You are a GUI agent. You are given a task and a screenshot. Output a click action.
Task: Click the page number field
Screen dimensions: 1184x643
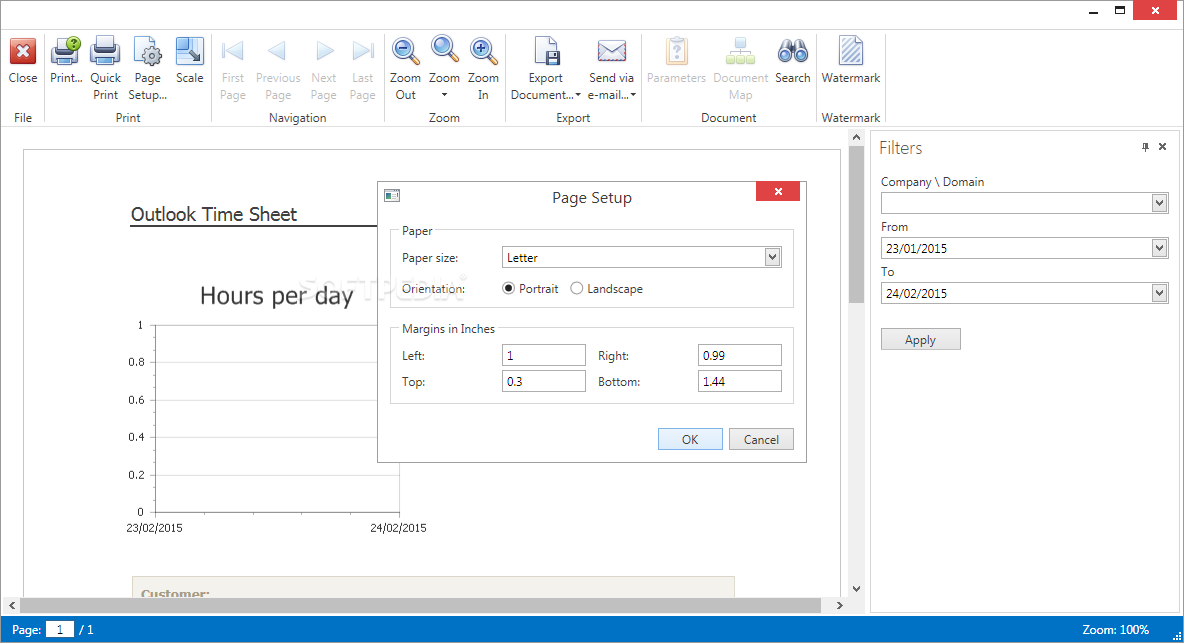[x=60, y=629]
